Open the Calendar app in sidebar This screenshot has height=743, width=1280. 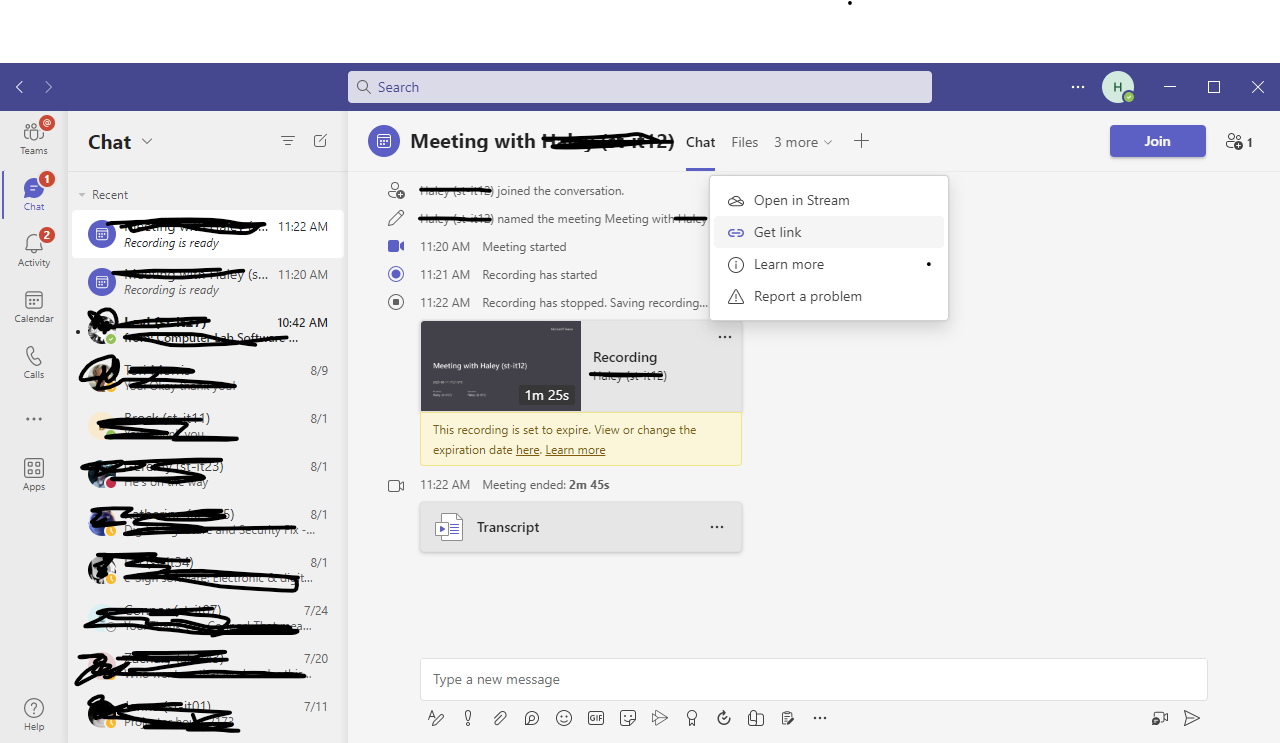click(34, 306)
